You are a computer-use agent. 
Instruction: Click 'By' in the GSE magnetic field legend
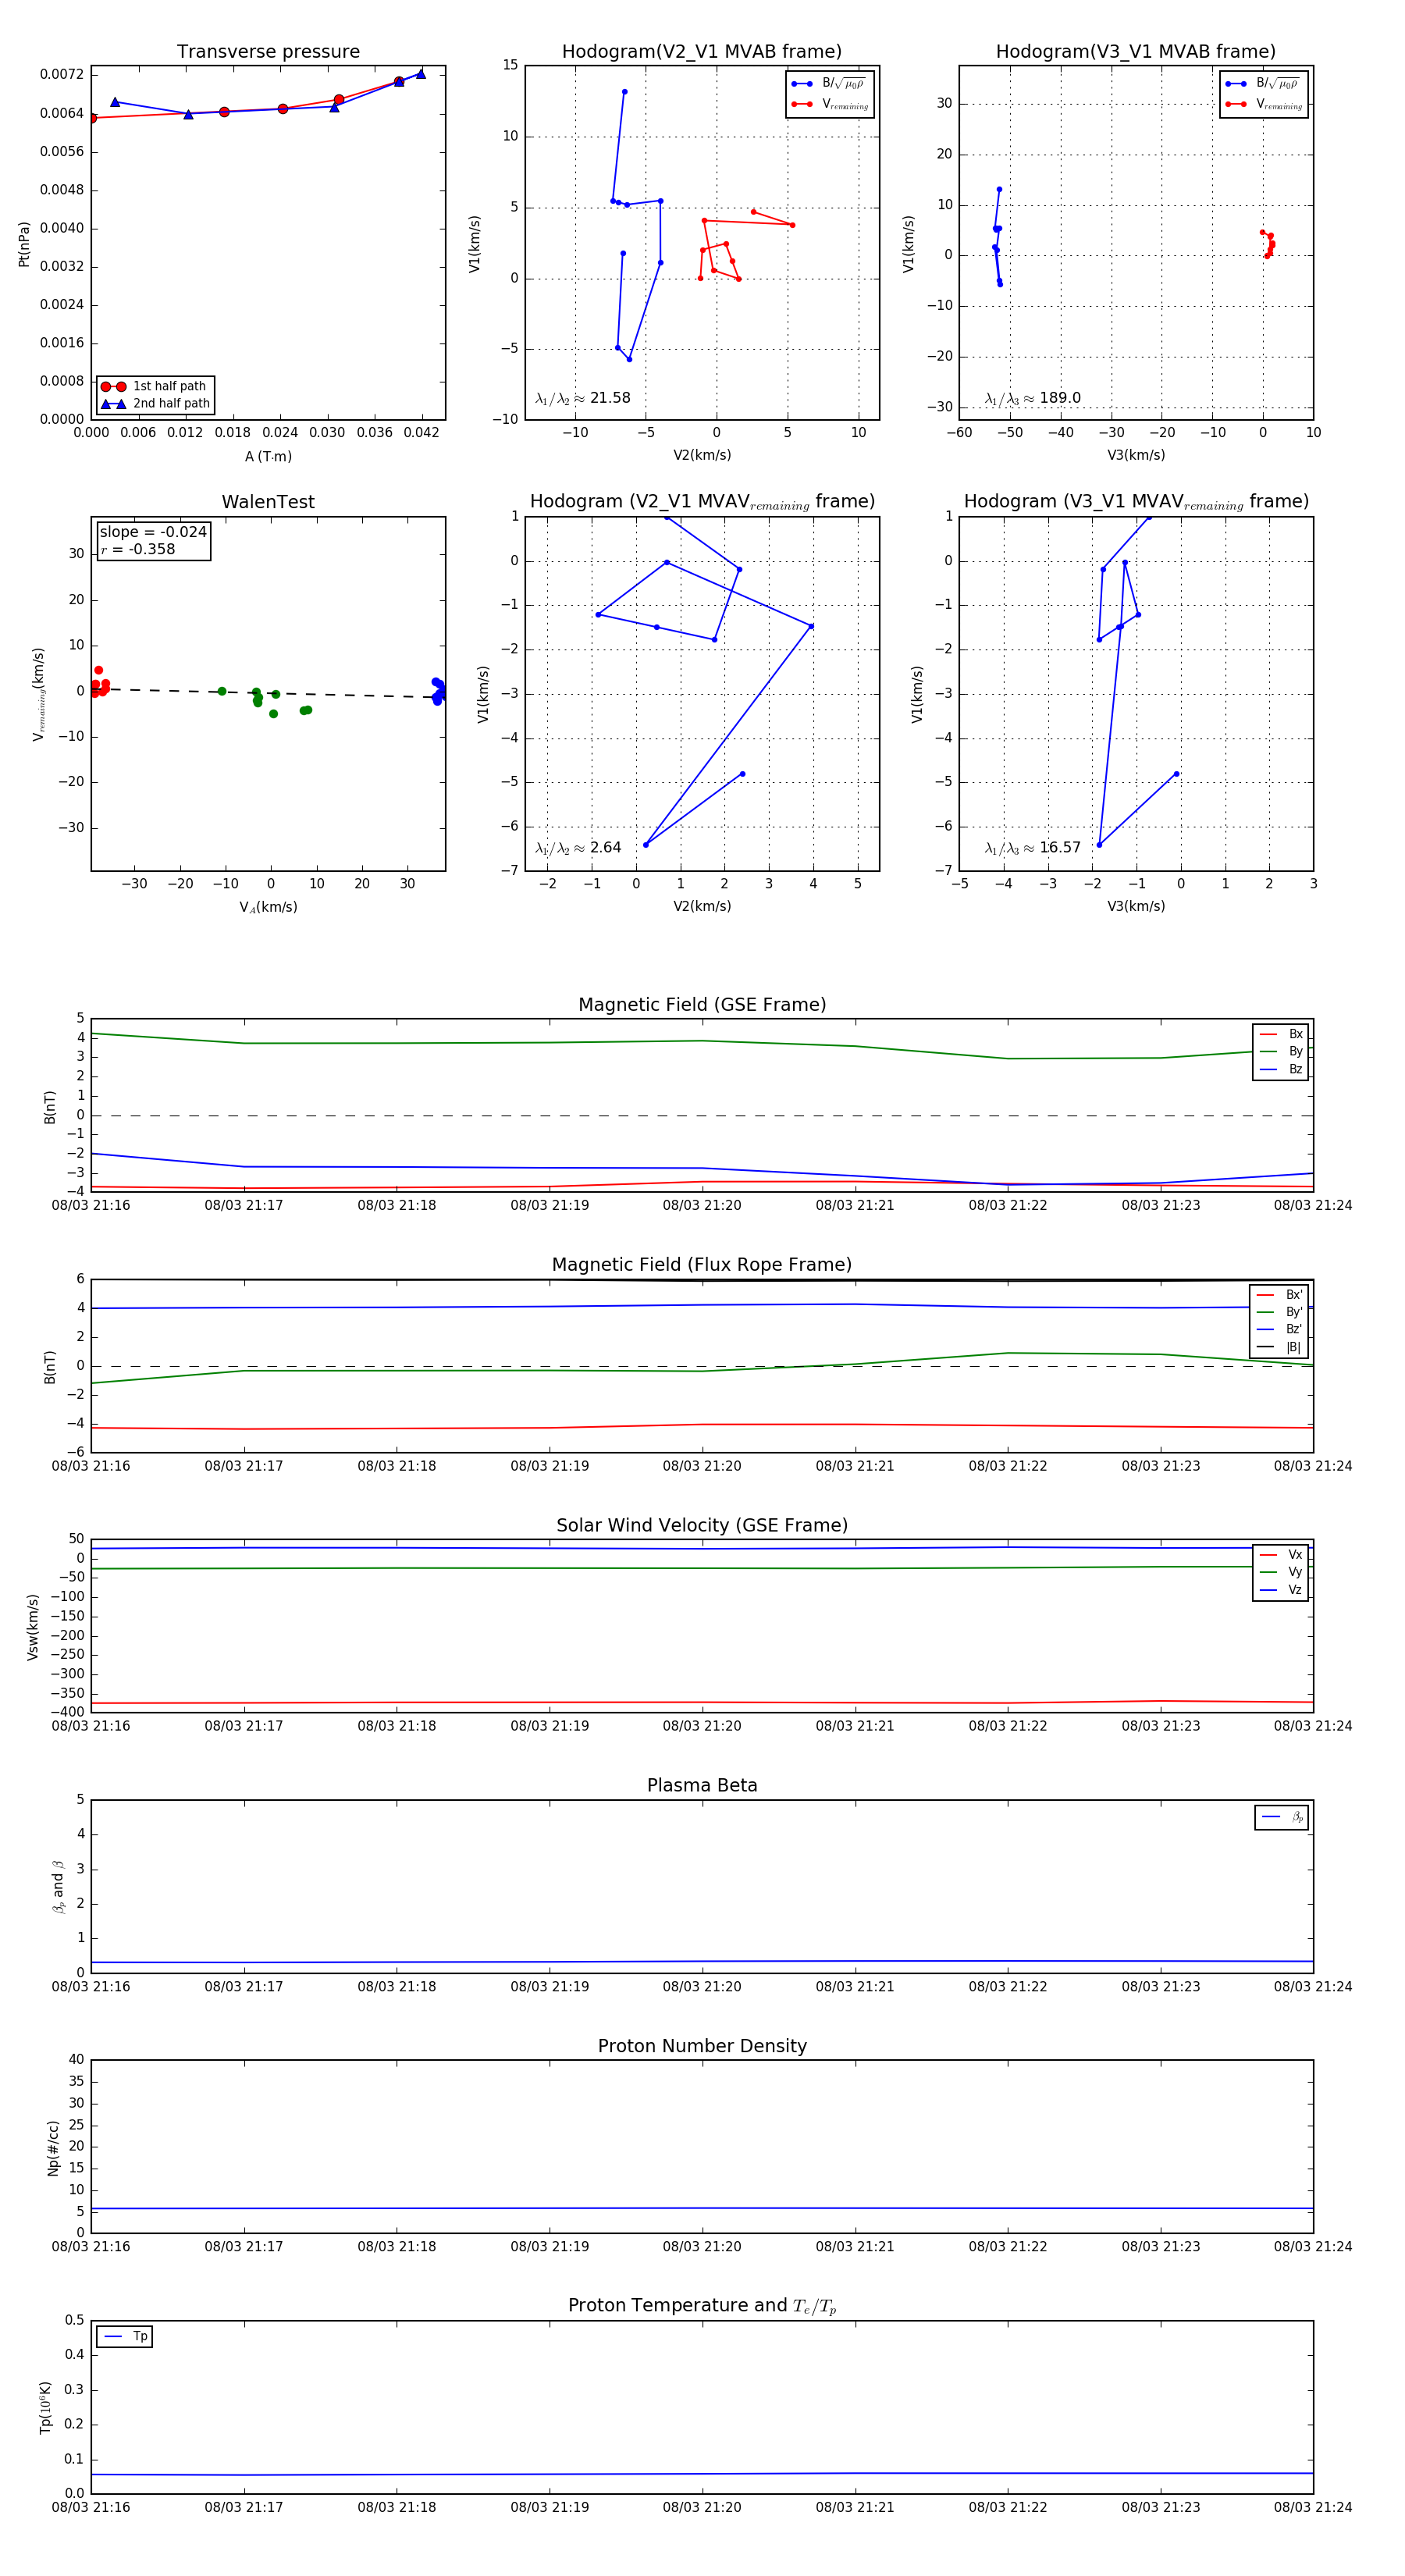(1281, 1052)
